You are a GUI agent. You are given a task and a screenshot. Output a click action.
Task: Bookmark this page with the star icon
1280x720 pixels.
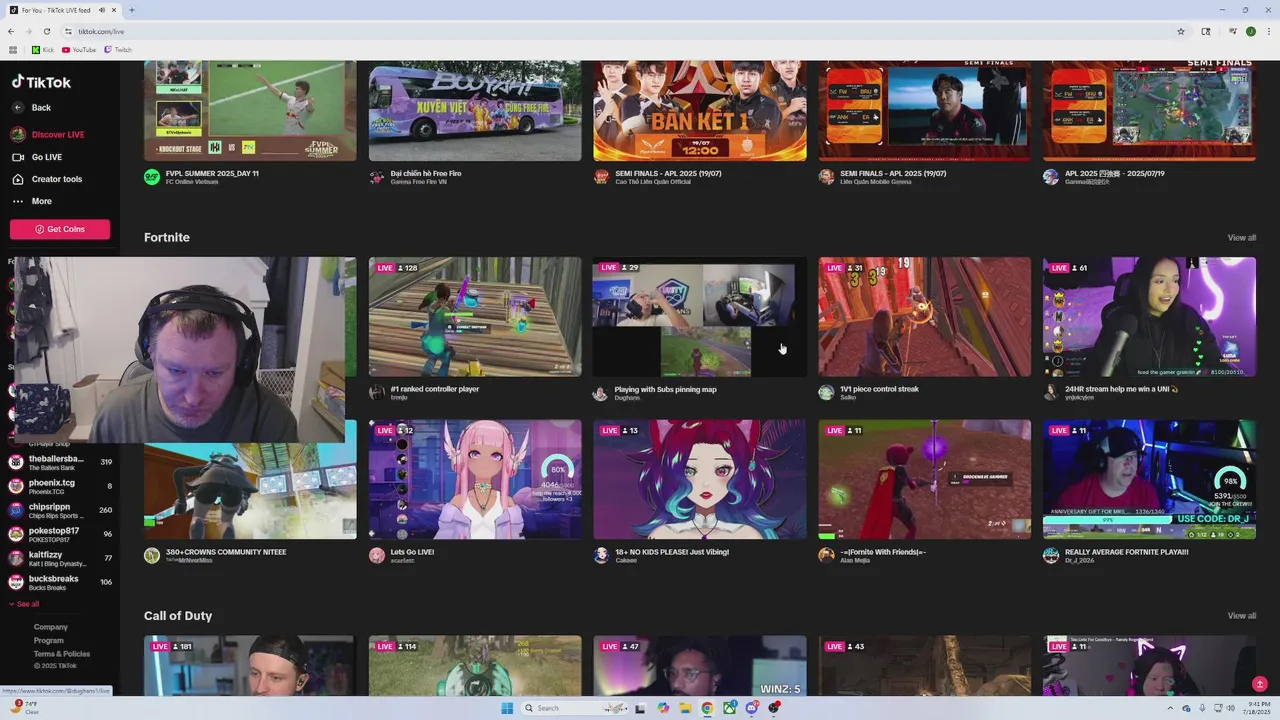click(x=1180, y=31)
